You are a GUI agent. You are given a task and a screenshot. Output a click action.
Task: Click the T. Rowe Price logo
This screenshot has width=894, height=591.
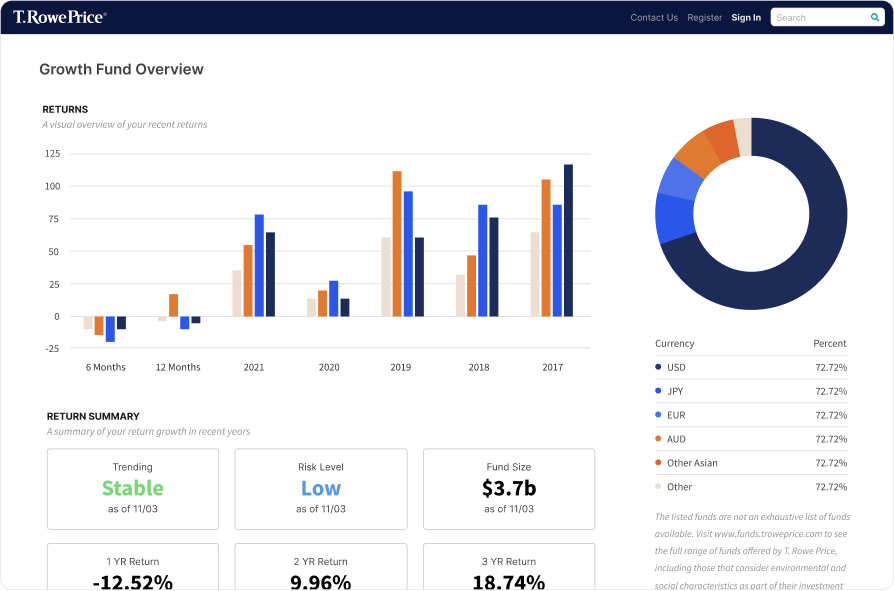coord(60,17)
